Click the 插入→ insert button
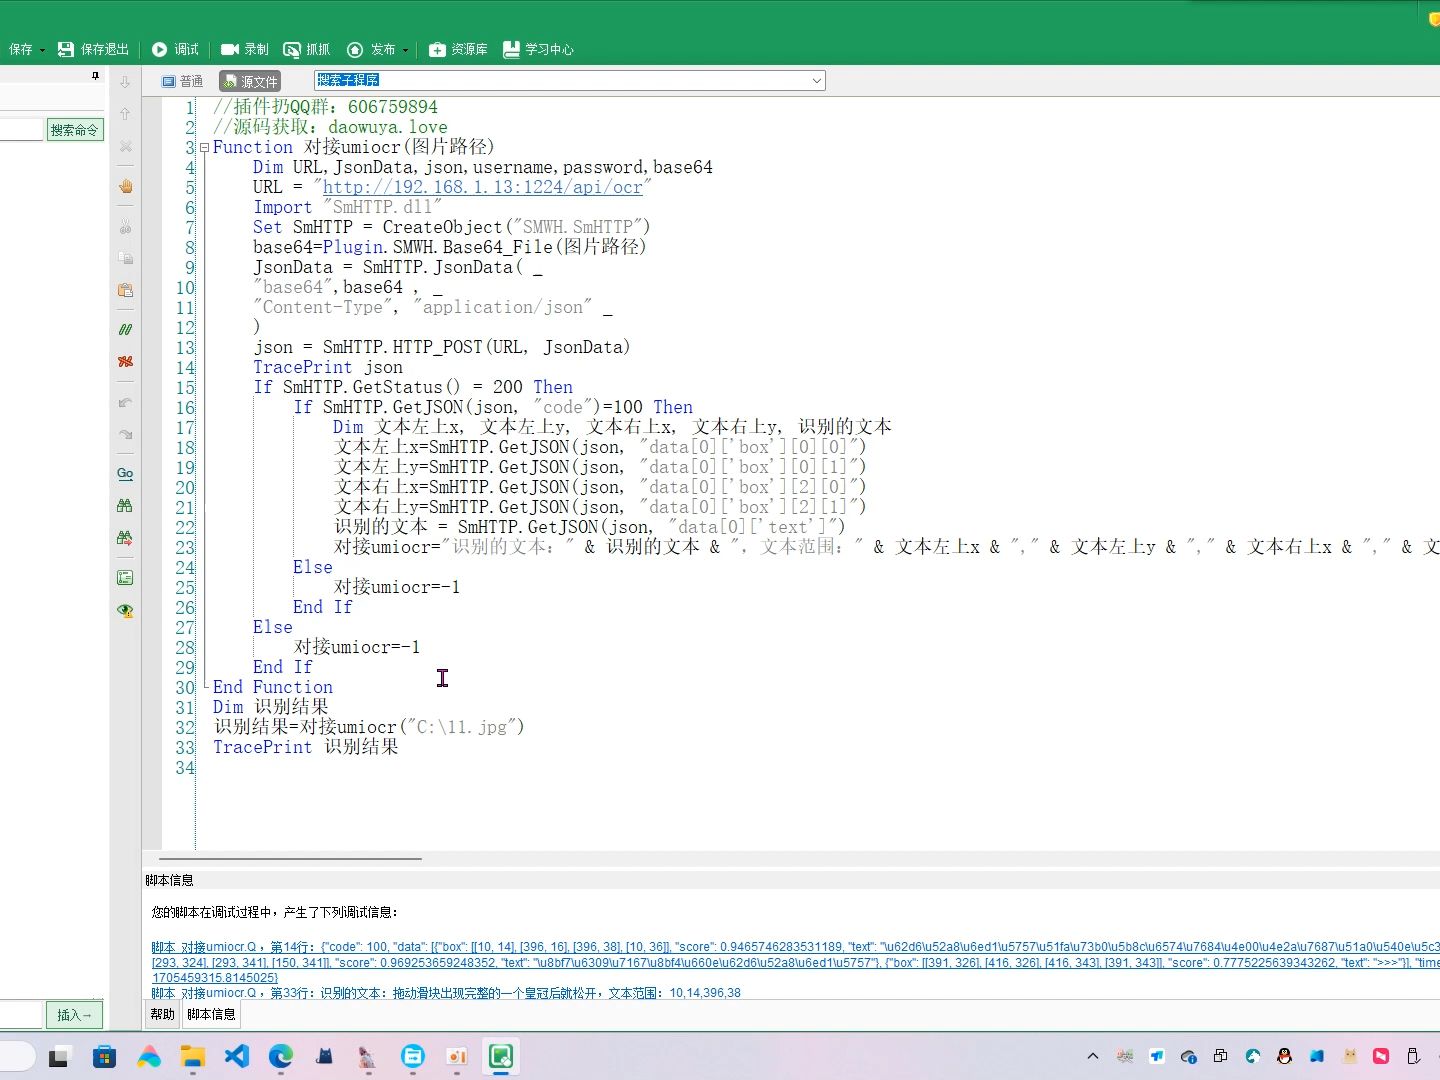This screenshot has height=1080, width=1440. click(x=74, y=1015)
